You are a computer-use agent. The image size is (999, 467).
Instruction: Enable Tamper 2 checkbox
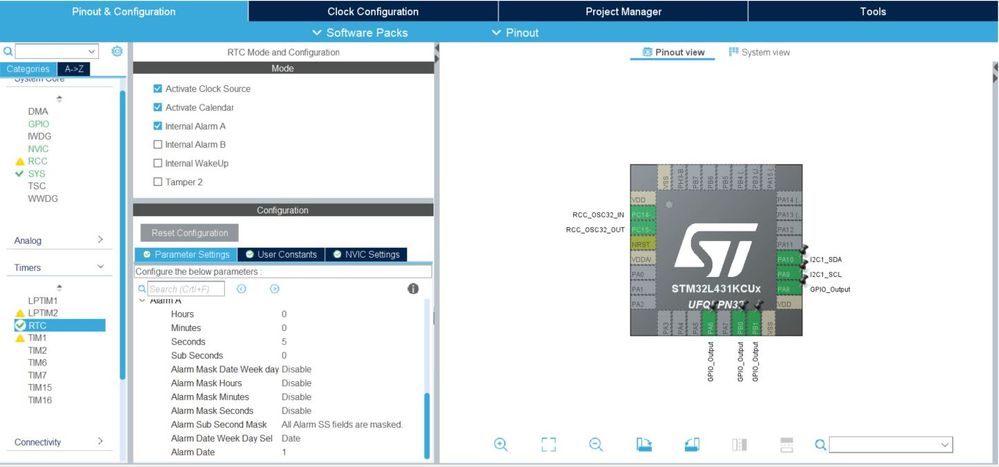point(158,182)
